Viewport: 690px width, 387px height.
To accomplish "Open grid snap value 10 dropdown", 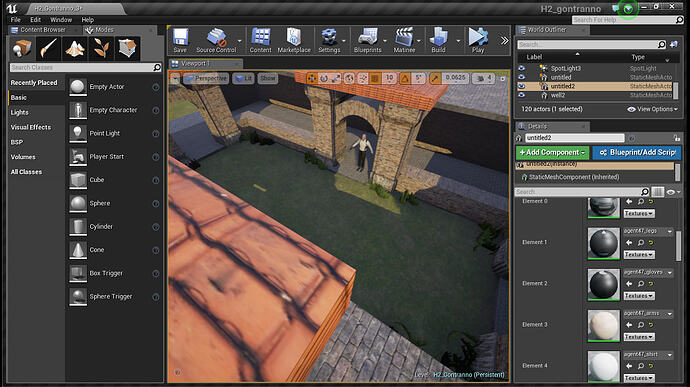I will (x=389, y=78).
